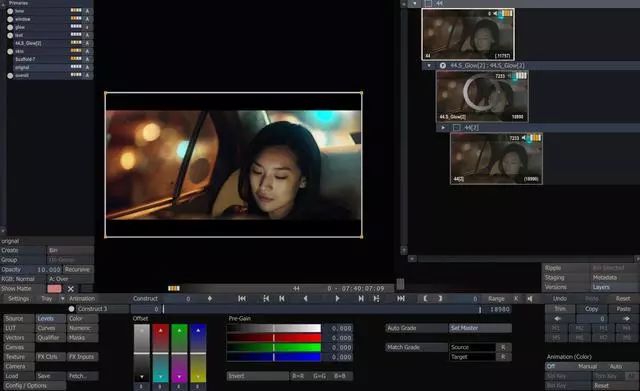Screen dimensions: 640x391
Task: Click the play forward transport button
Action: click(x=337, y=299)
